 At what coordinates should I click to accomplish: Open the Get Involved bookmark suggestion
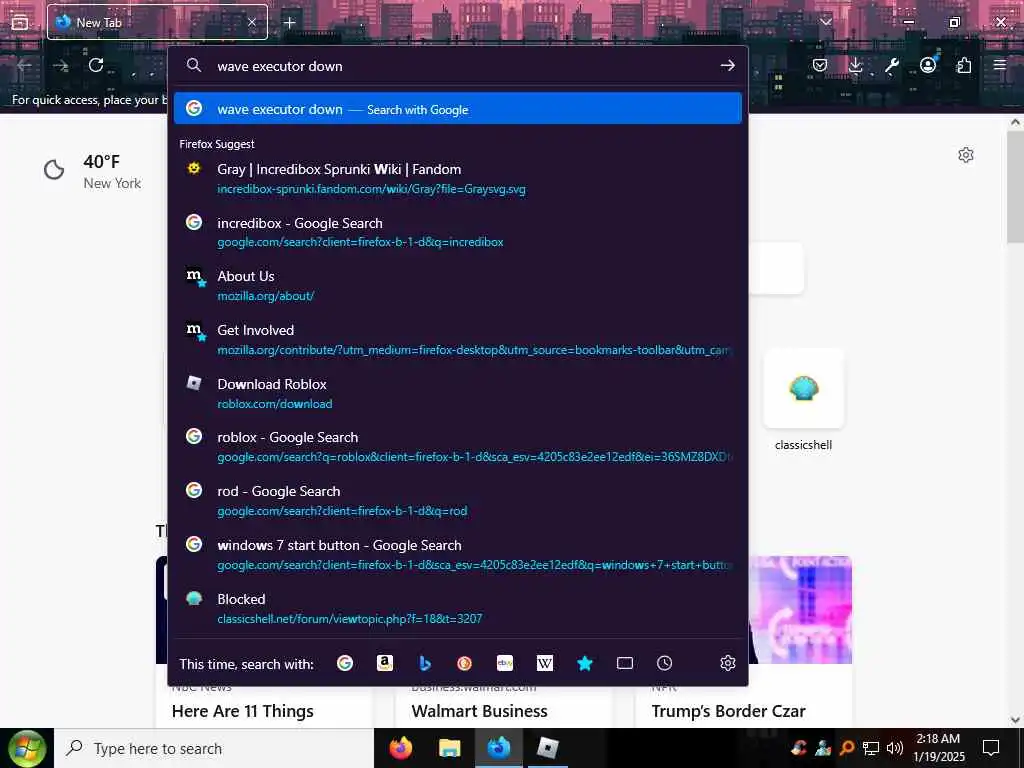(x=458, y=340)
